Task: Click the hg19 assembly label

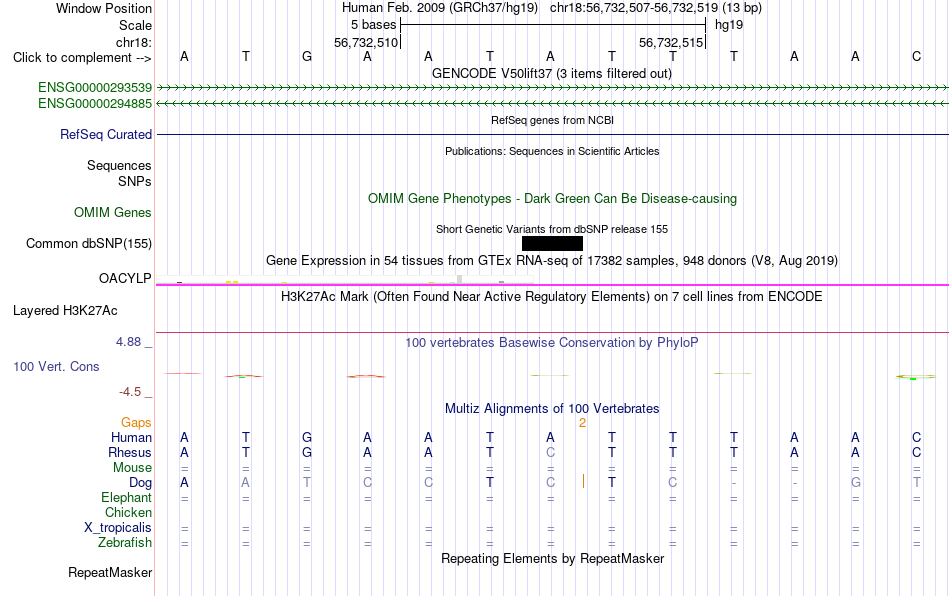Action: [x=729, y=25]
